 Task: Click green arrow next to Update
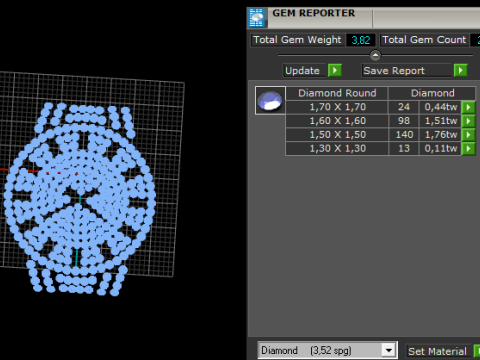(335, 71)
